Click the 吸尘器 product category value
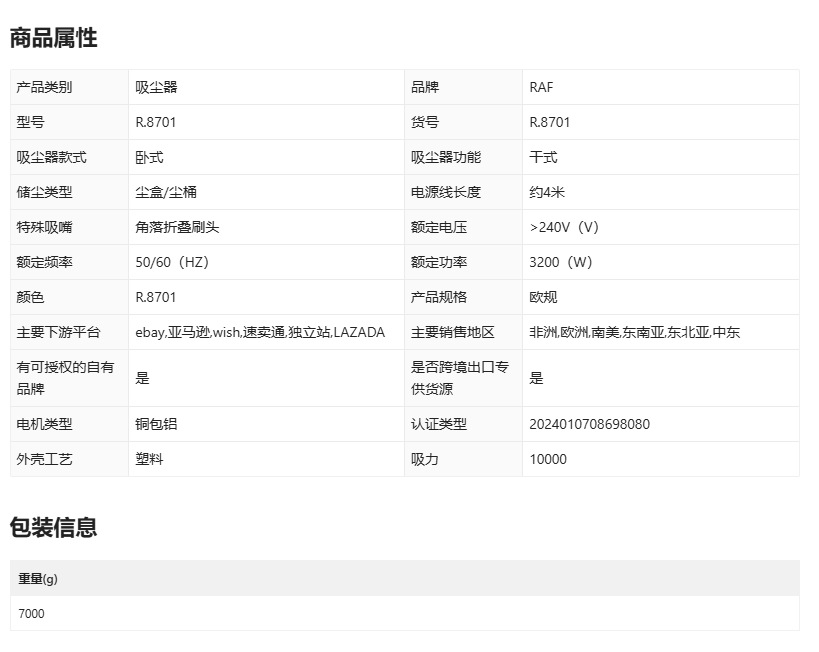The height and width of the screenshot is (652, 819). point(156,87)
